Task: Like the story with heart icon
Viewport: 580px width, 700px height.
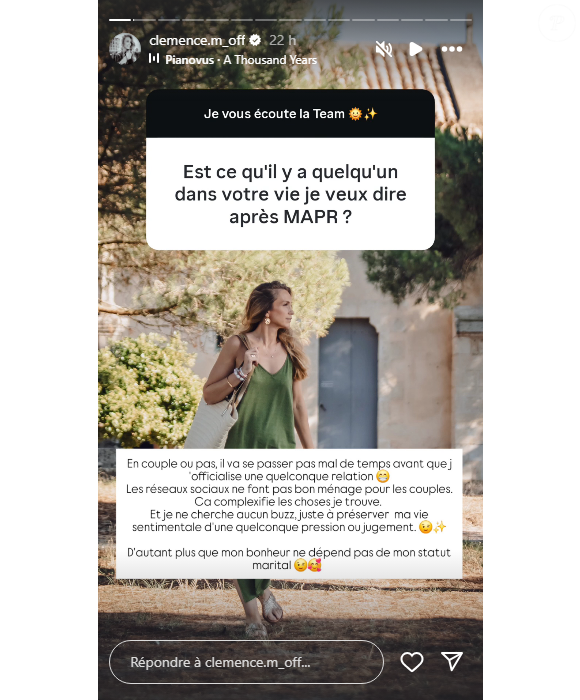Action: pos(412,662)
